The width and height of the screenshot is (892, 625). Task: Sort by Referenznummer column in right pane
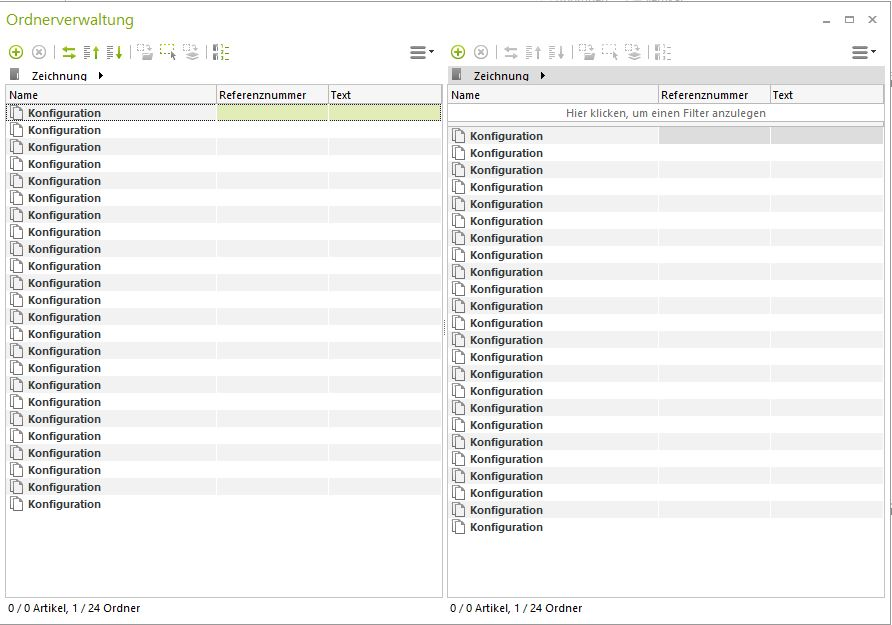715,95
